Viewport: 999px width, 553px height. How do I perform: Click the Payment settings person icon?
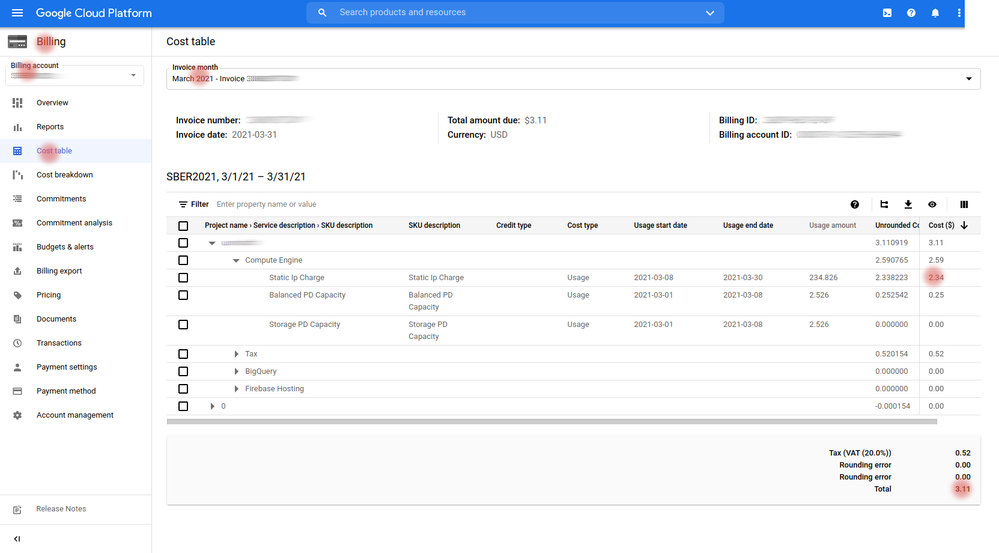click(x=17, y=367)
